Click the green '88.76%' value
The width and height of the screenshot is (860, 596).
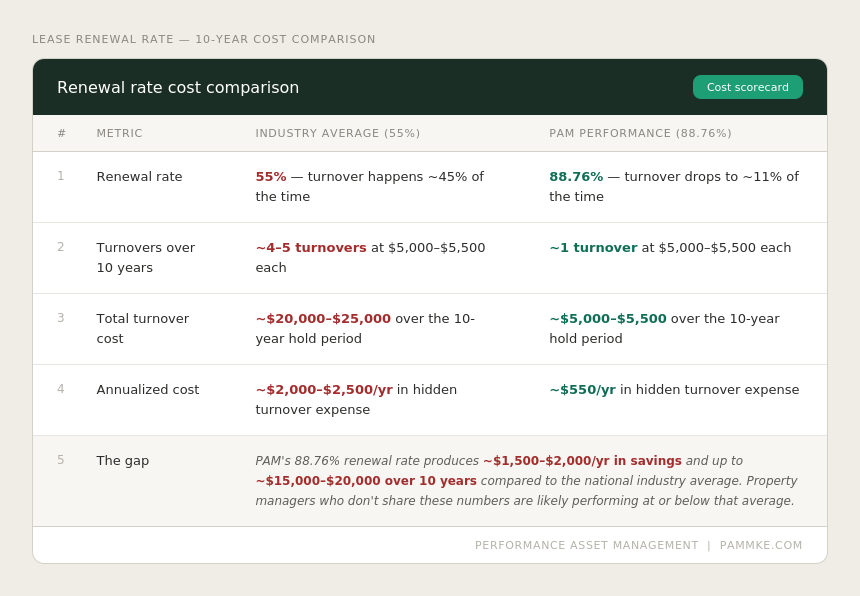(x=576, y=177)
